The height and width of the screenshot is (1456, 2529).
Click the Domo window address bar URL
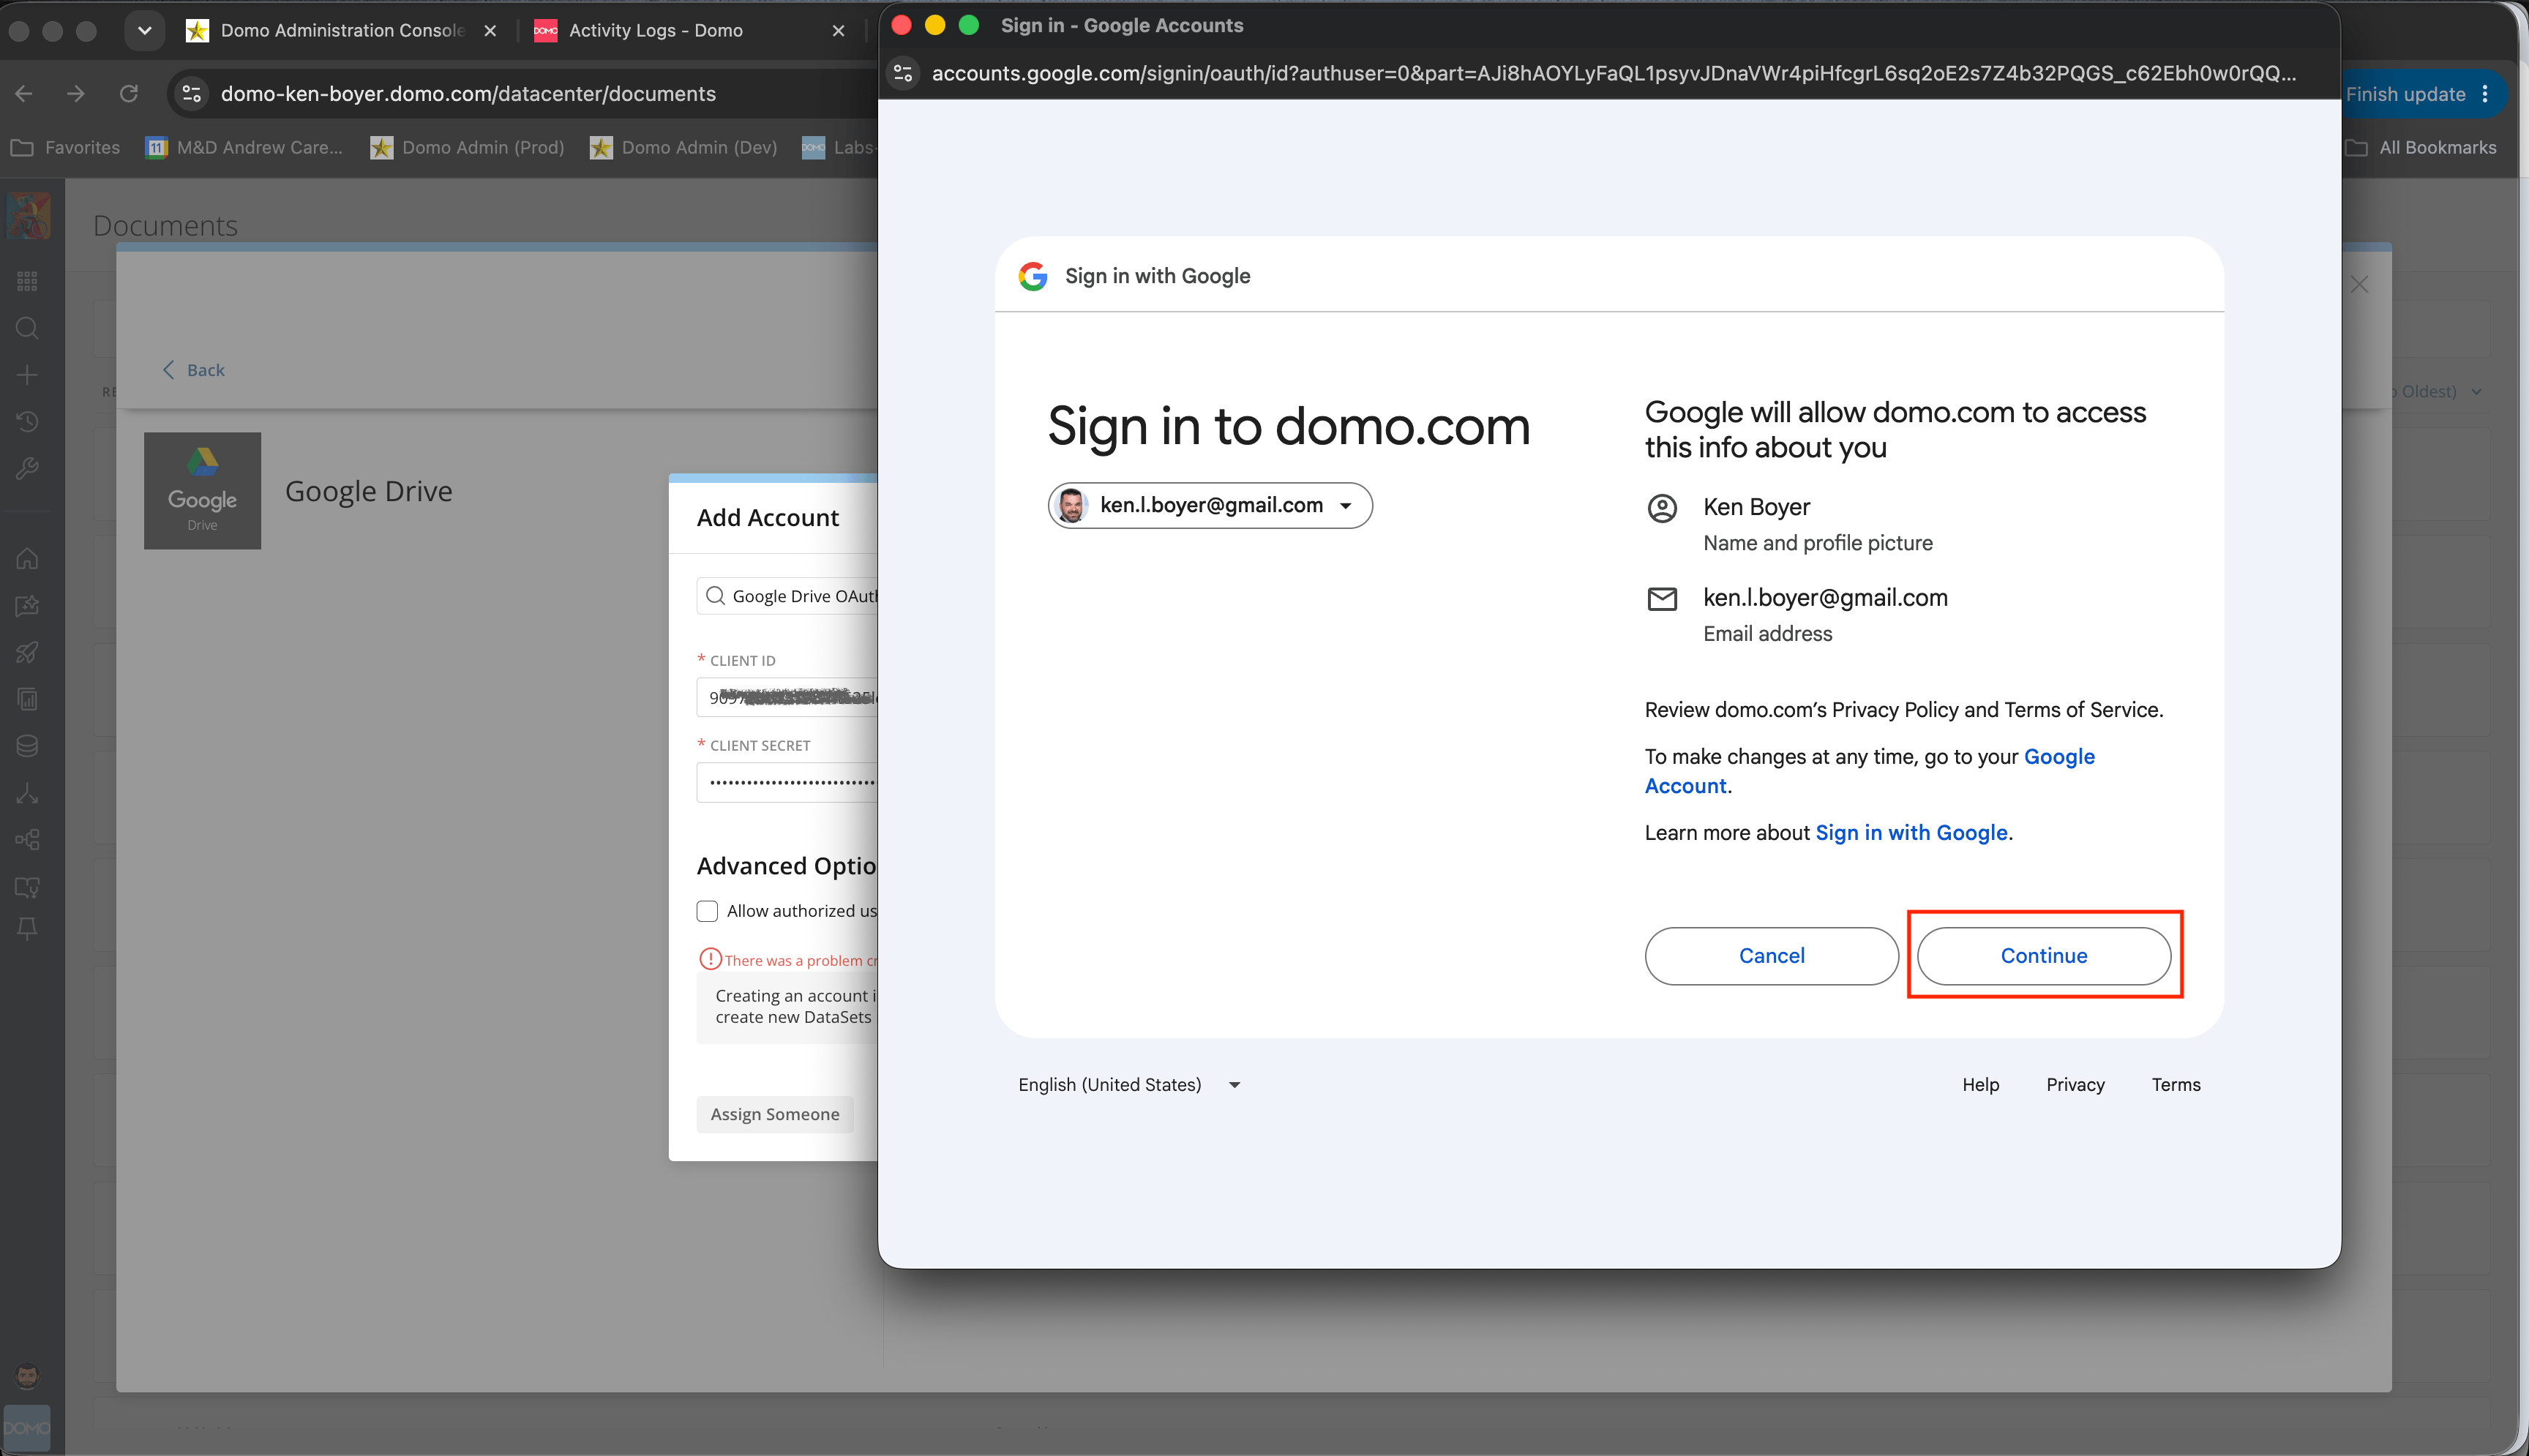[468, 94]
